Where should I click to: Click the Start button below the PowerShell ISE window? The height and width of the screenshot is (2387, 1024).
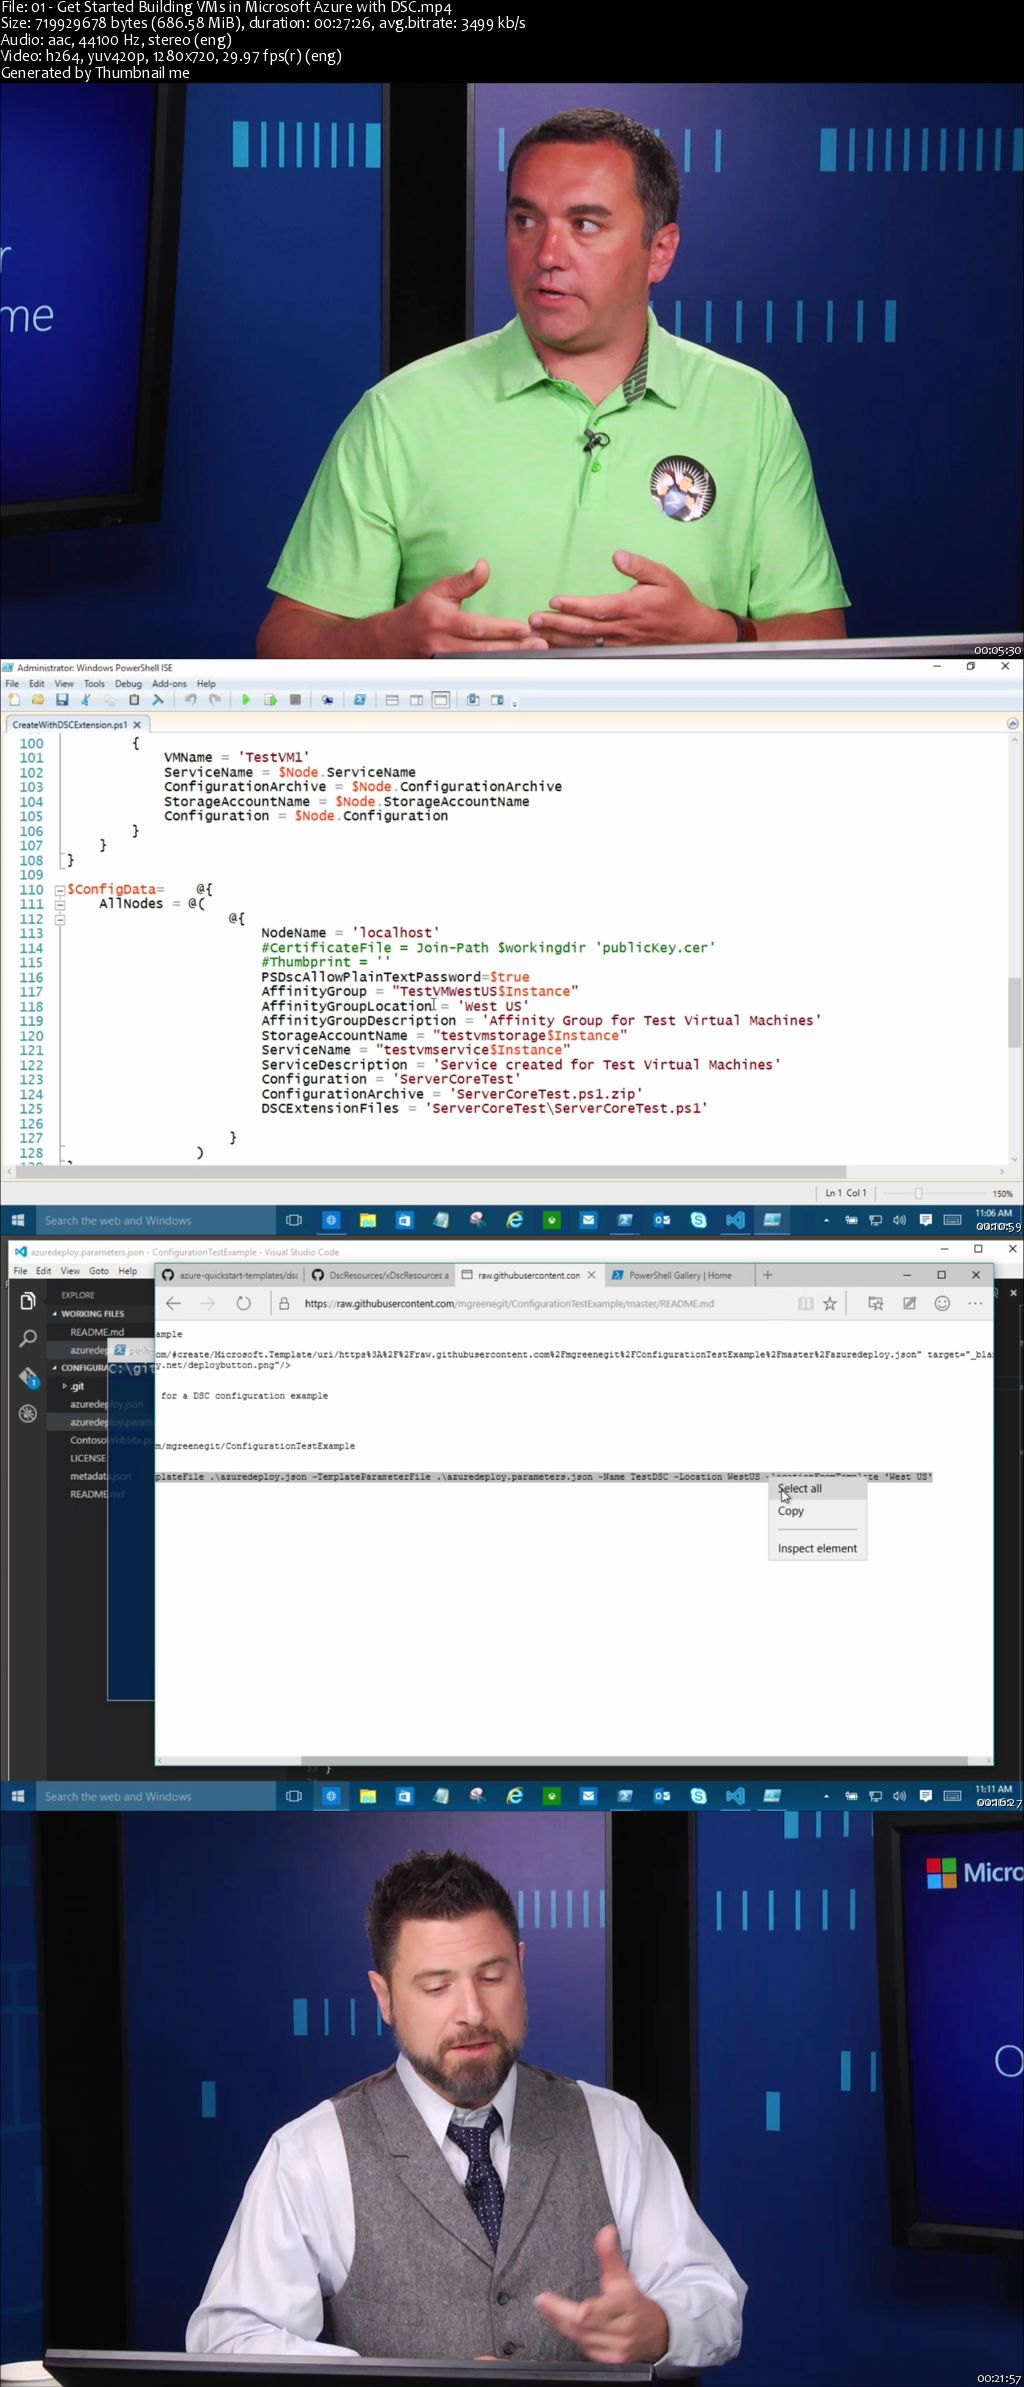pyautogui.click(x=17, y=1220)
